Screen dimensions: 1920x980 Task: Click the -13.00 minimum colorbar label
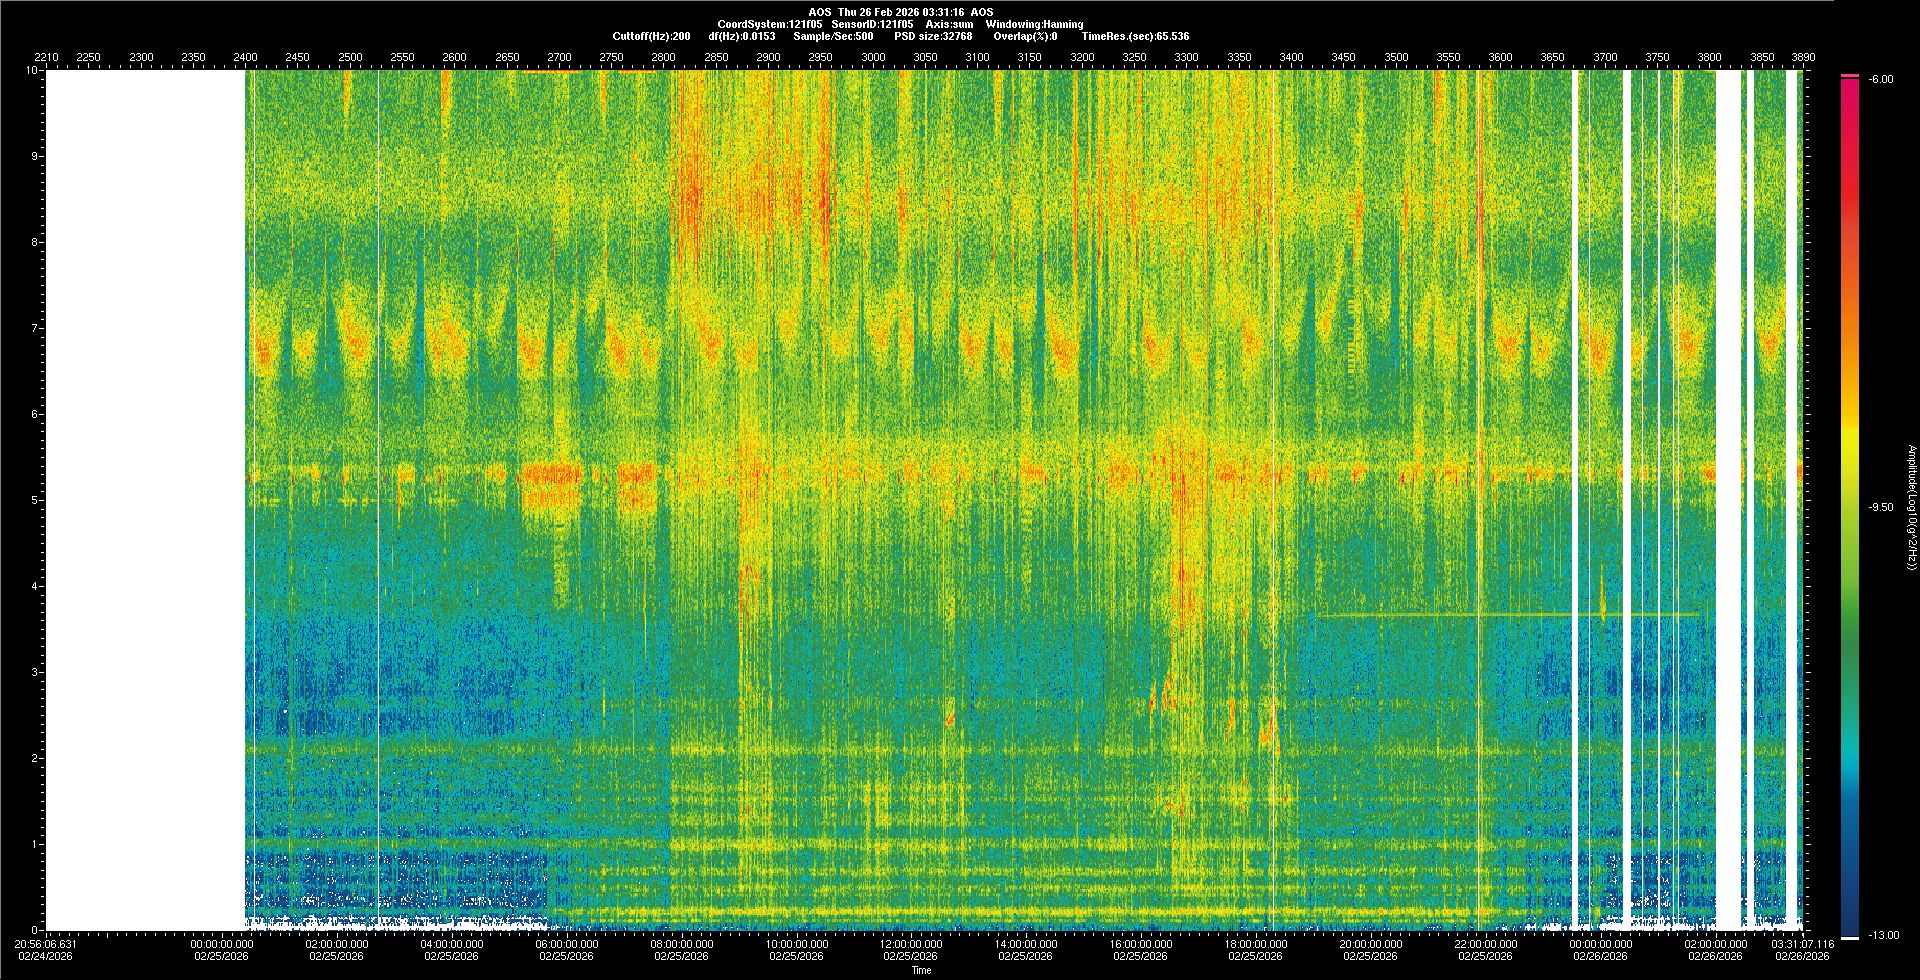click(x=1883, y=935)
